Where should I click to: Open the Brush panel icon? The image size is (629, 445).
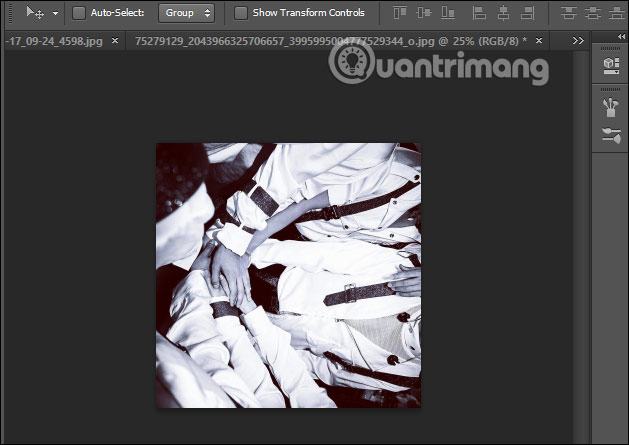611,108
